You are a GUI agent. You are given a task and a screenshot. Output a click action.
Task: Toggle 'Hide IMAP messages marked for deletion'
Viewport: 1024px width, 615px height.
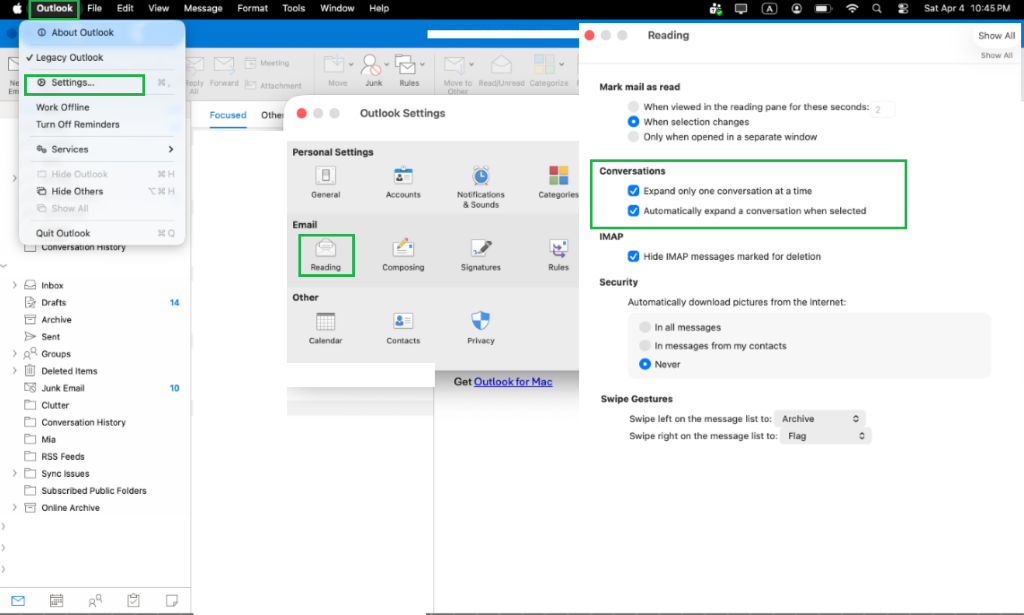pos(633,256)
